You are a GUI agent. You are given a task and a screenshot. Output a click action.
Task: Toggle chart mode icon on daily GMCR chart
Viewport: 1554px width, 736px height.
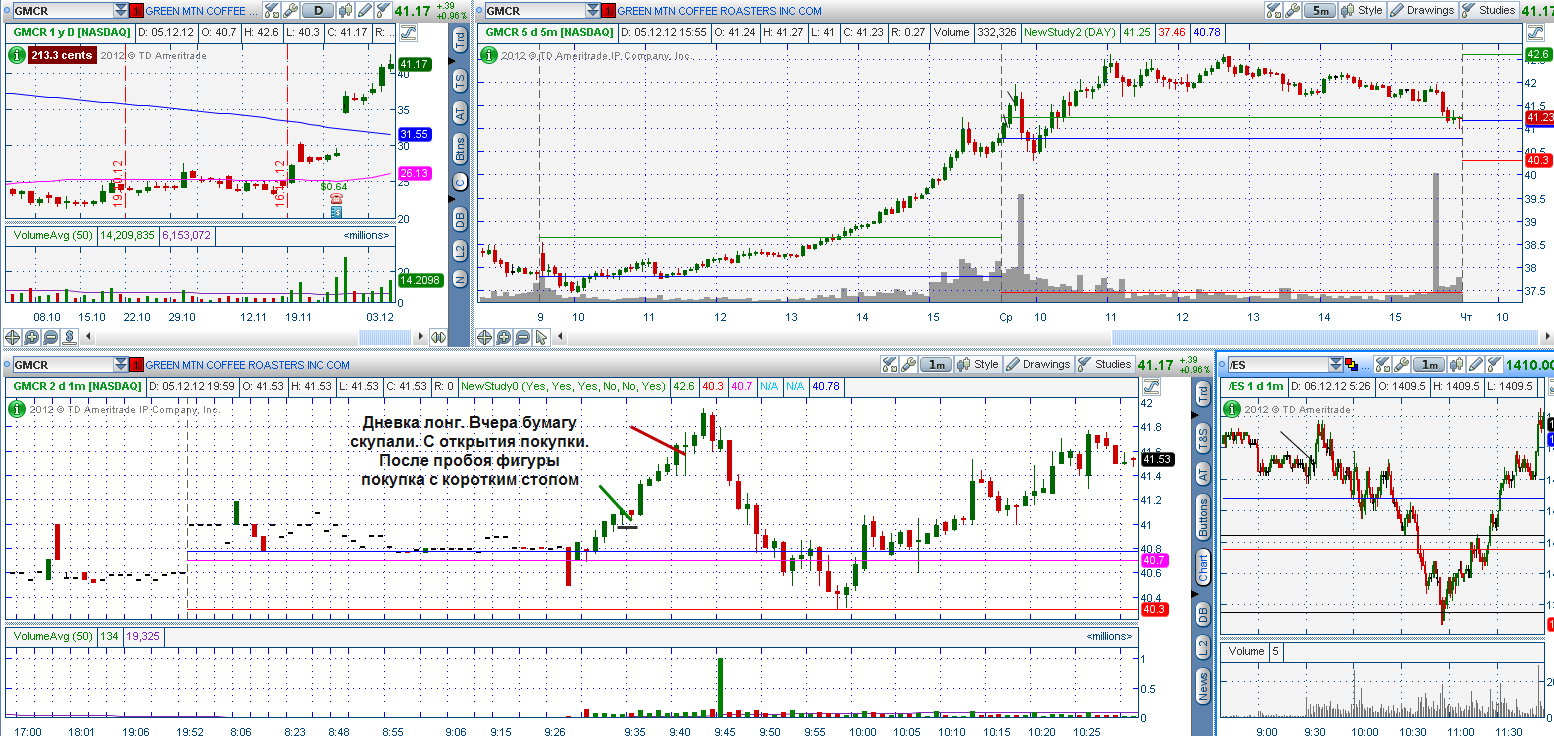(x=408, y=32)
